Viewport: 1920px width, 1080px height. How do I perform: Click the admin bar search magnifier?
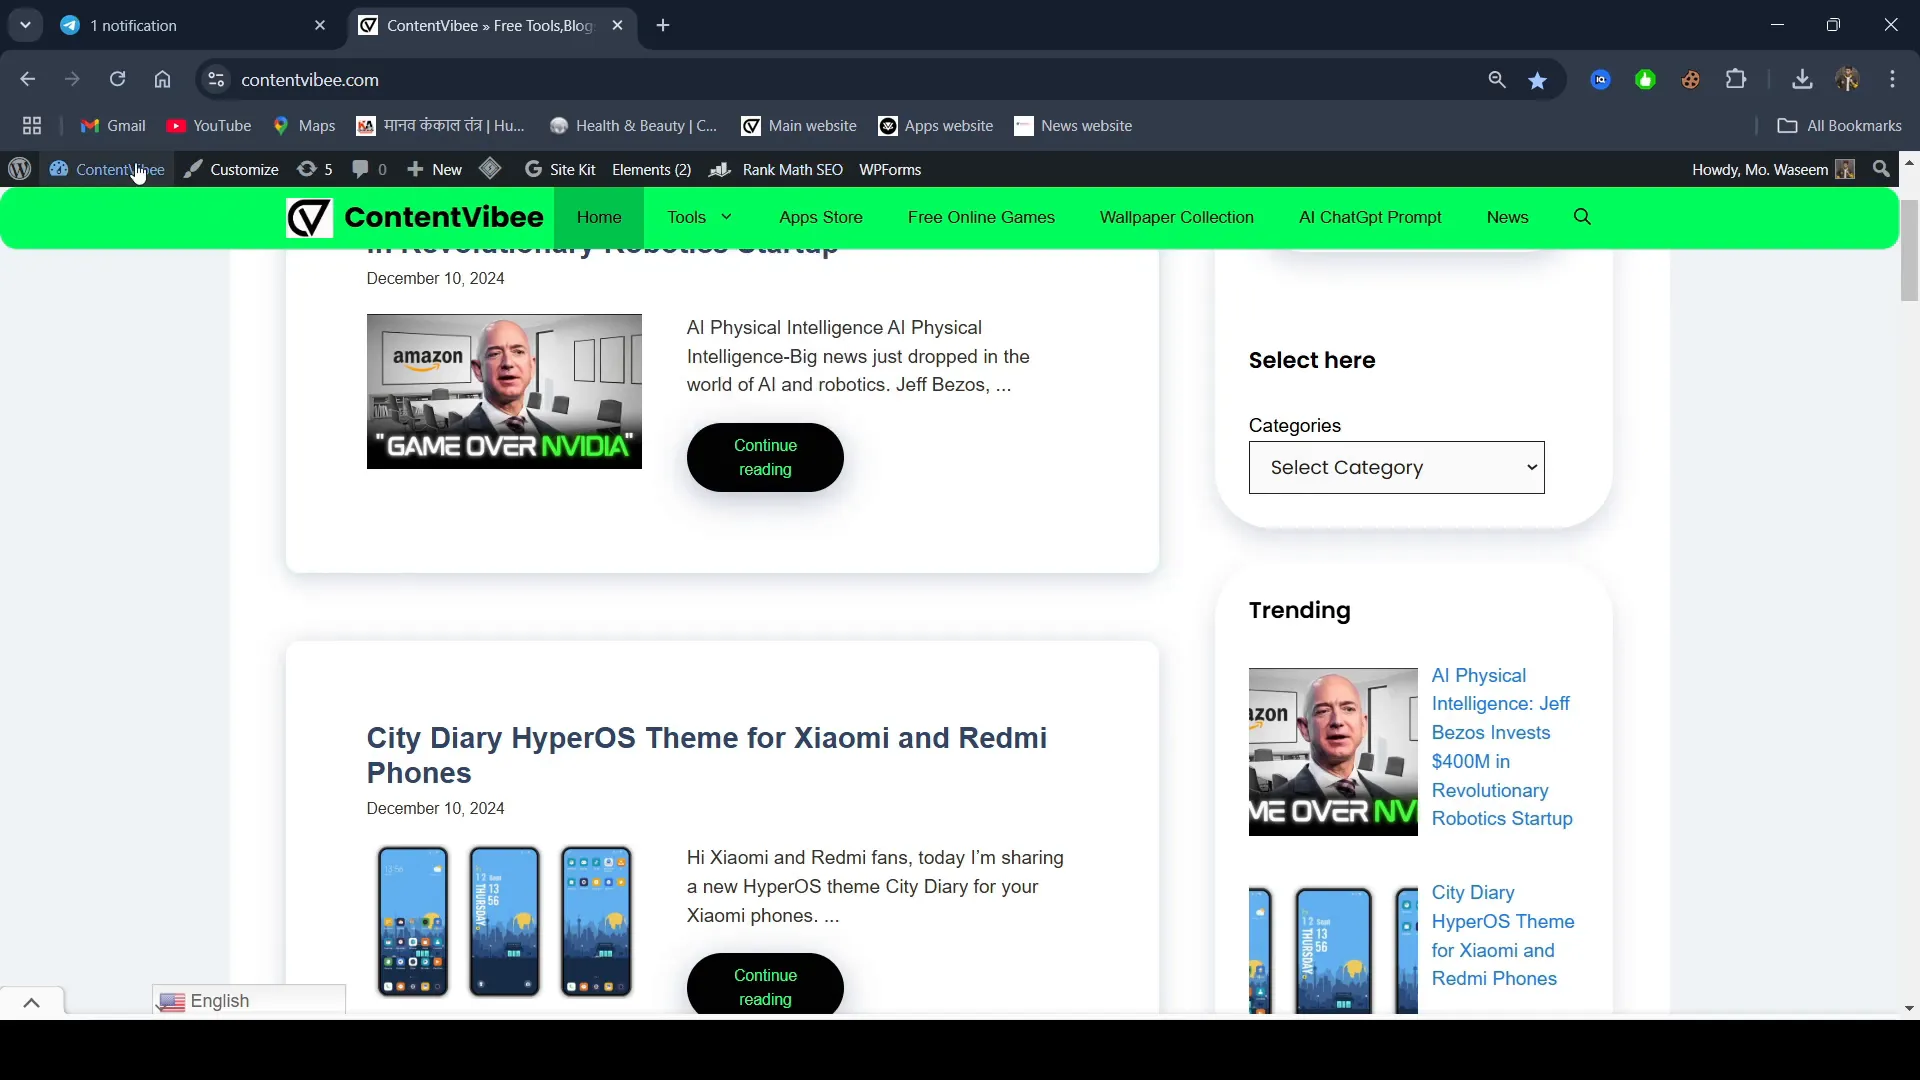click(x=1882, y=170)
